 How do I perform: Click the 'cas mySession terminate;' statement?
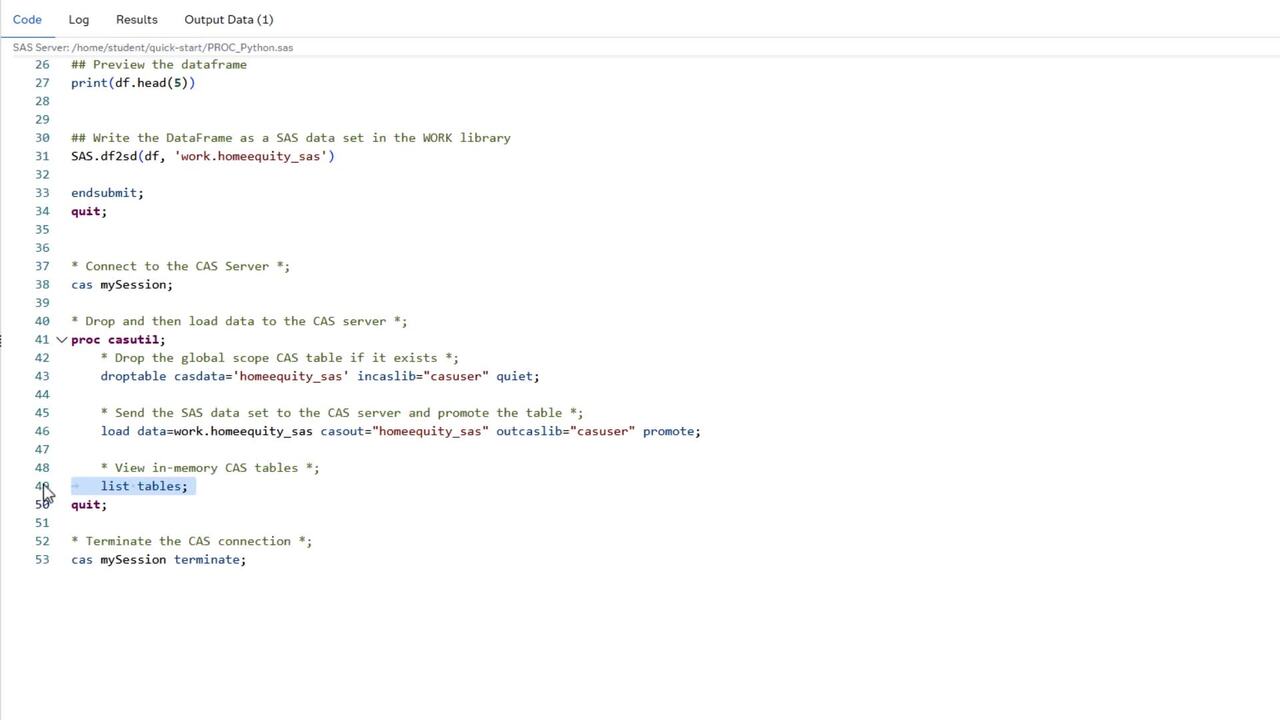[158, 559]
